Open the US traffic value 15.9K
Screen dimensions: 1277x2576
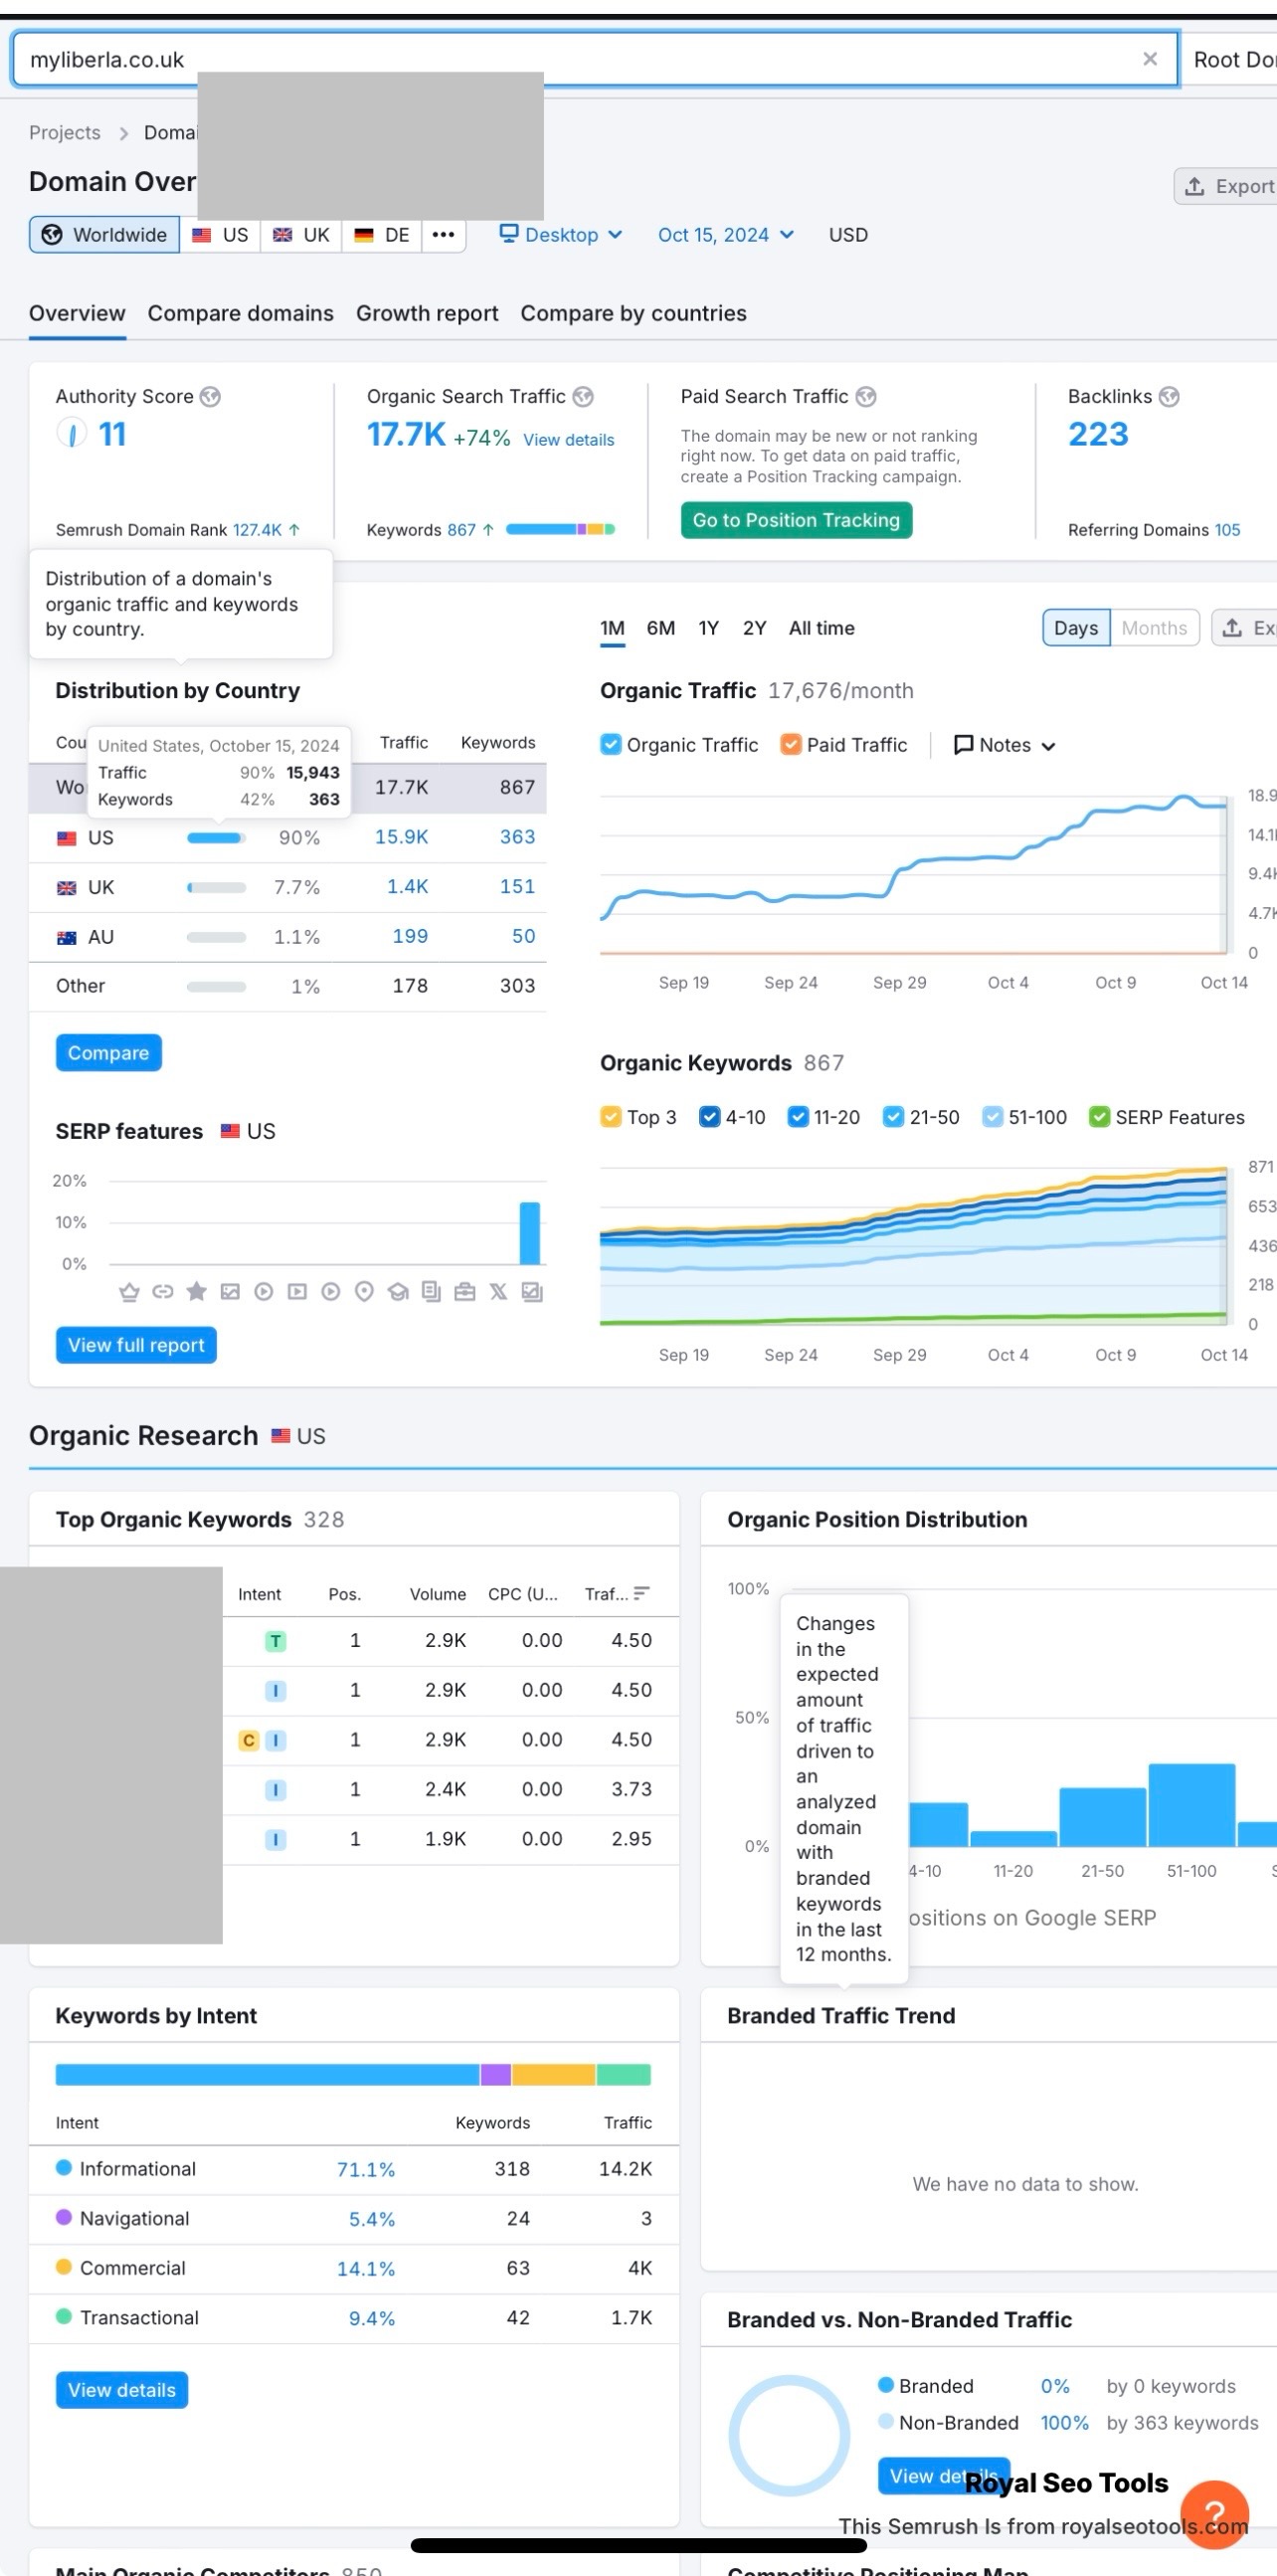pos(401,837)
